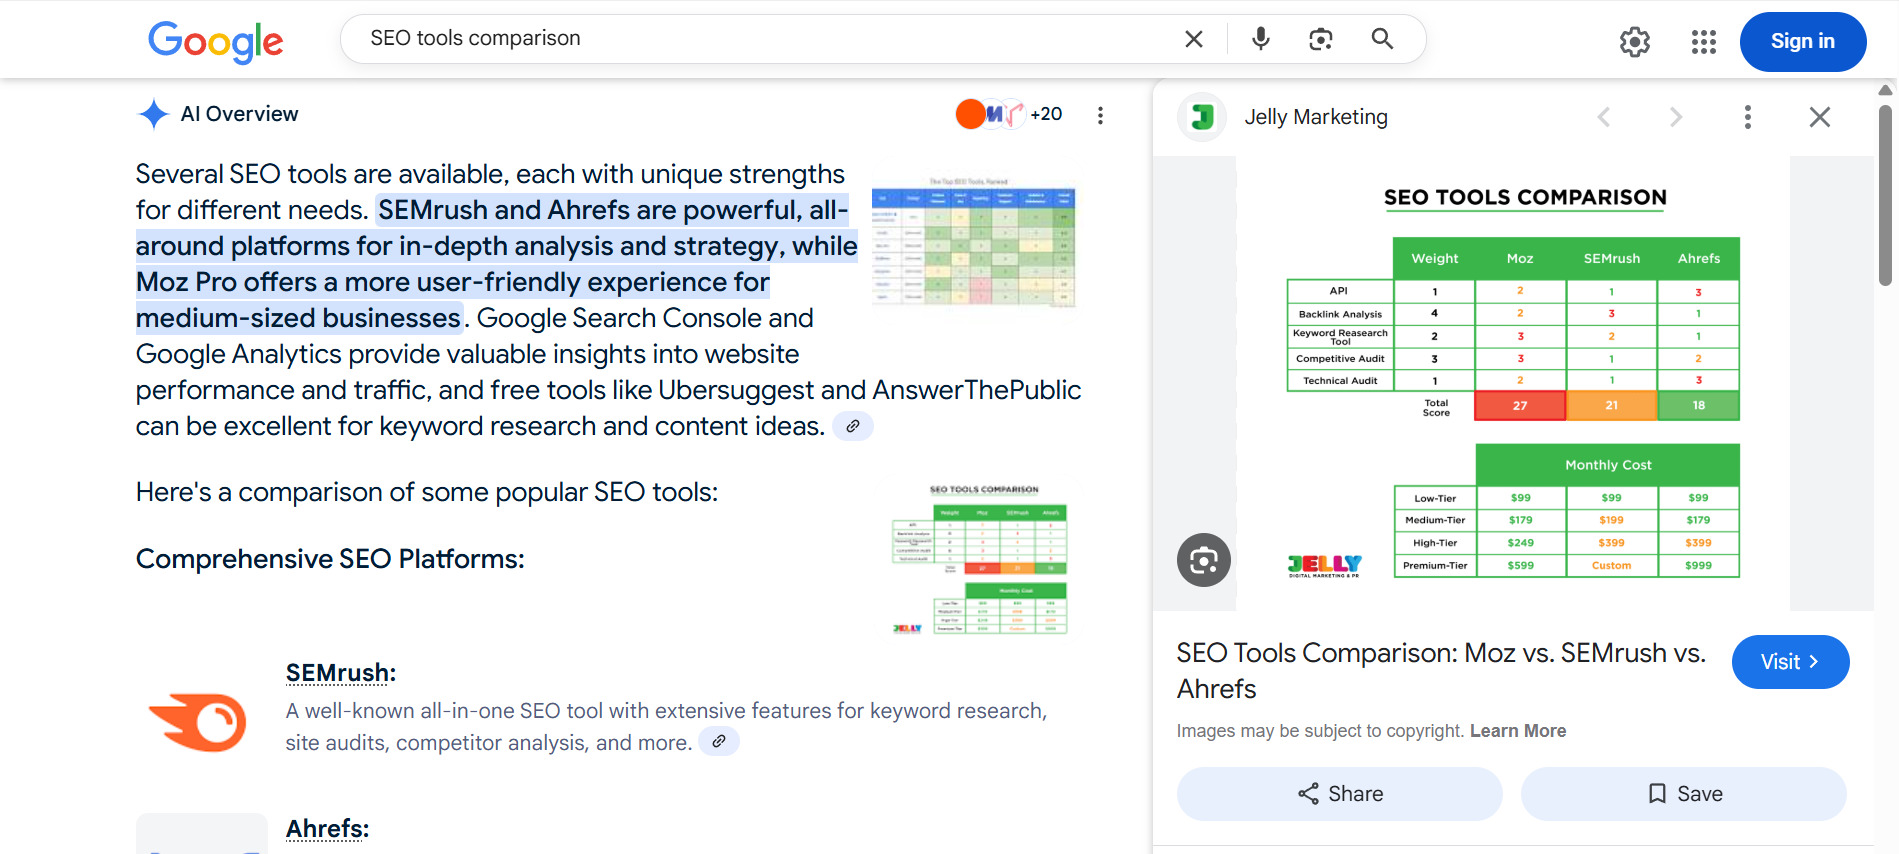Open Google settings gear

tap(1634, 42)
